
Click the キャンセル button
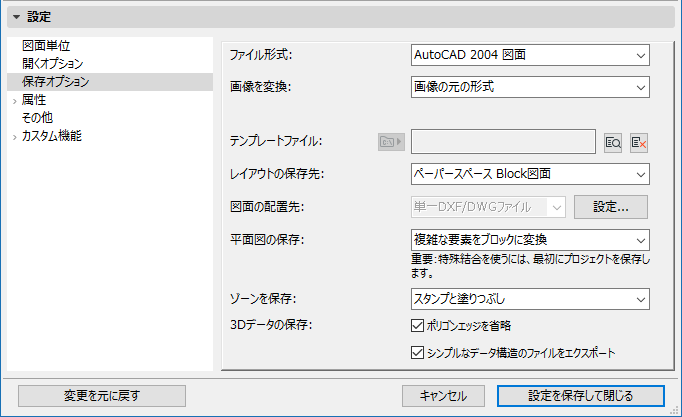click(x=443, y=396)
